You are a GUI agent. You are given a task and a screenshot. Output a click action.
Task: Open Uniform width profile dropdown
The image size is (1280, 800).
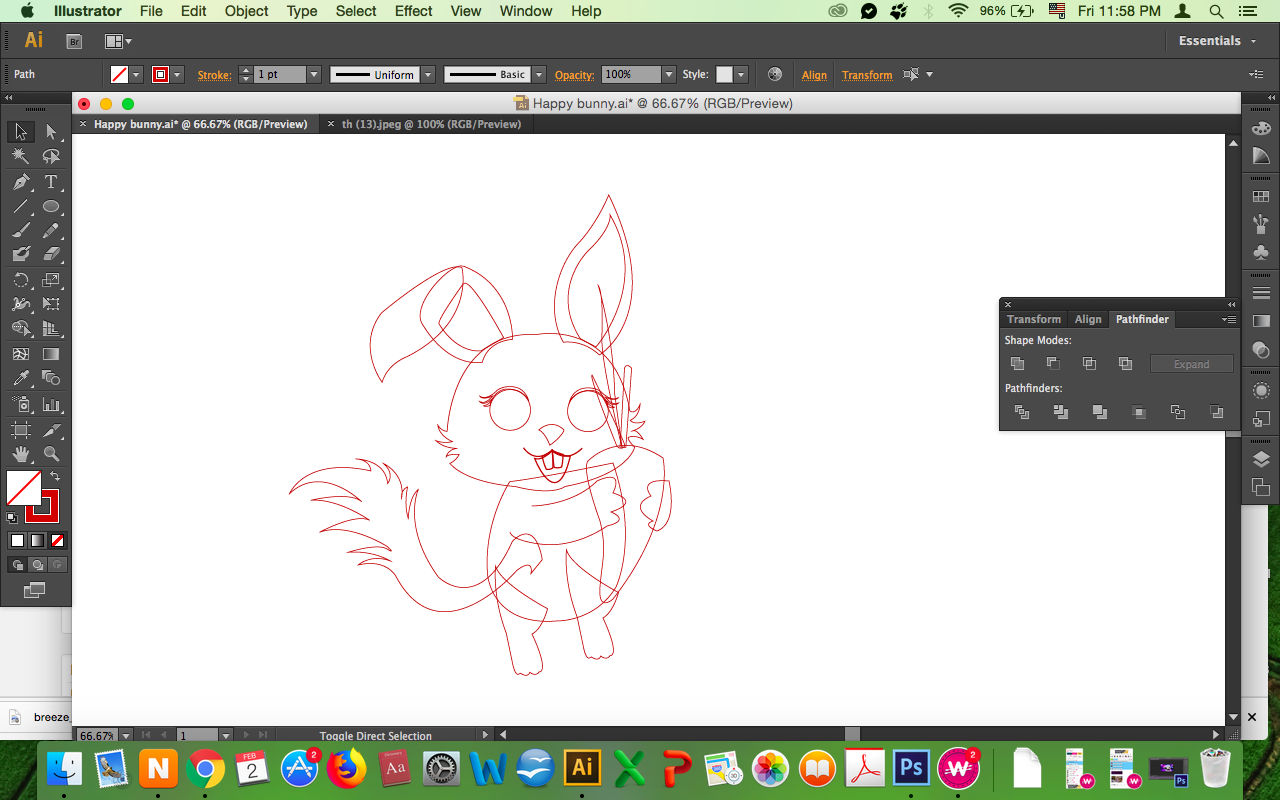pos(428,75)
